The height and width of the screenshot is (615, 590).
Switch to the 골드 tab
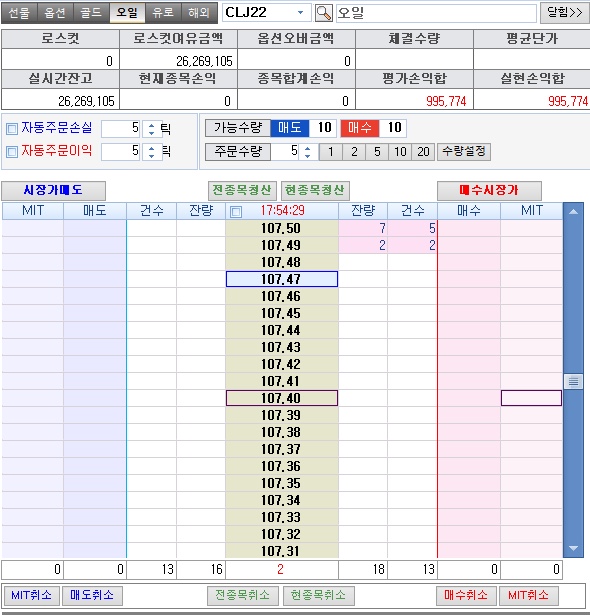coord(91,13)
